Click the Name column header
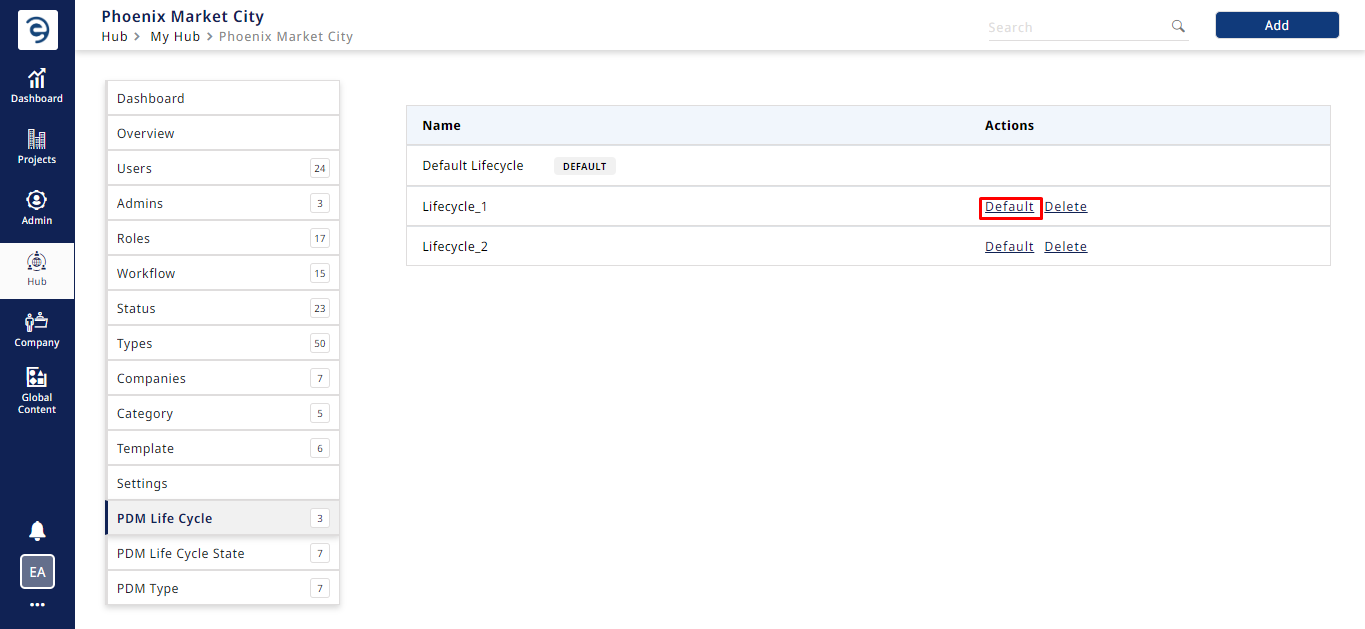The height and width of the screenshot is (629, 1365). (x=442, y=126)
